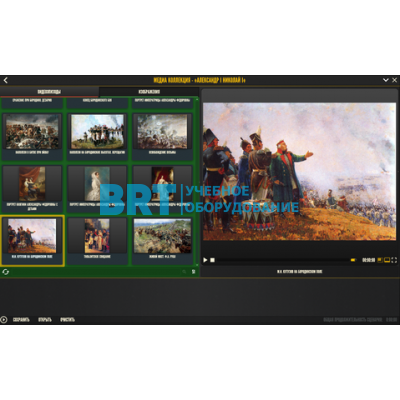Click the refresh icon below the gallery

coord(5,272)
